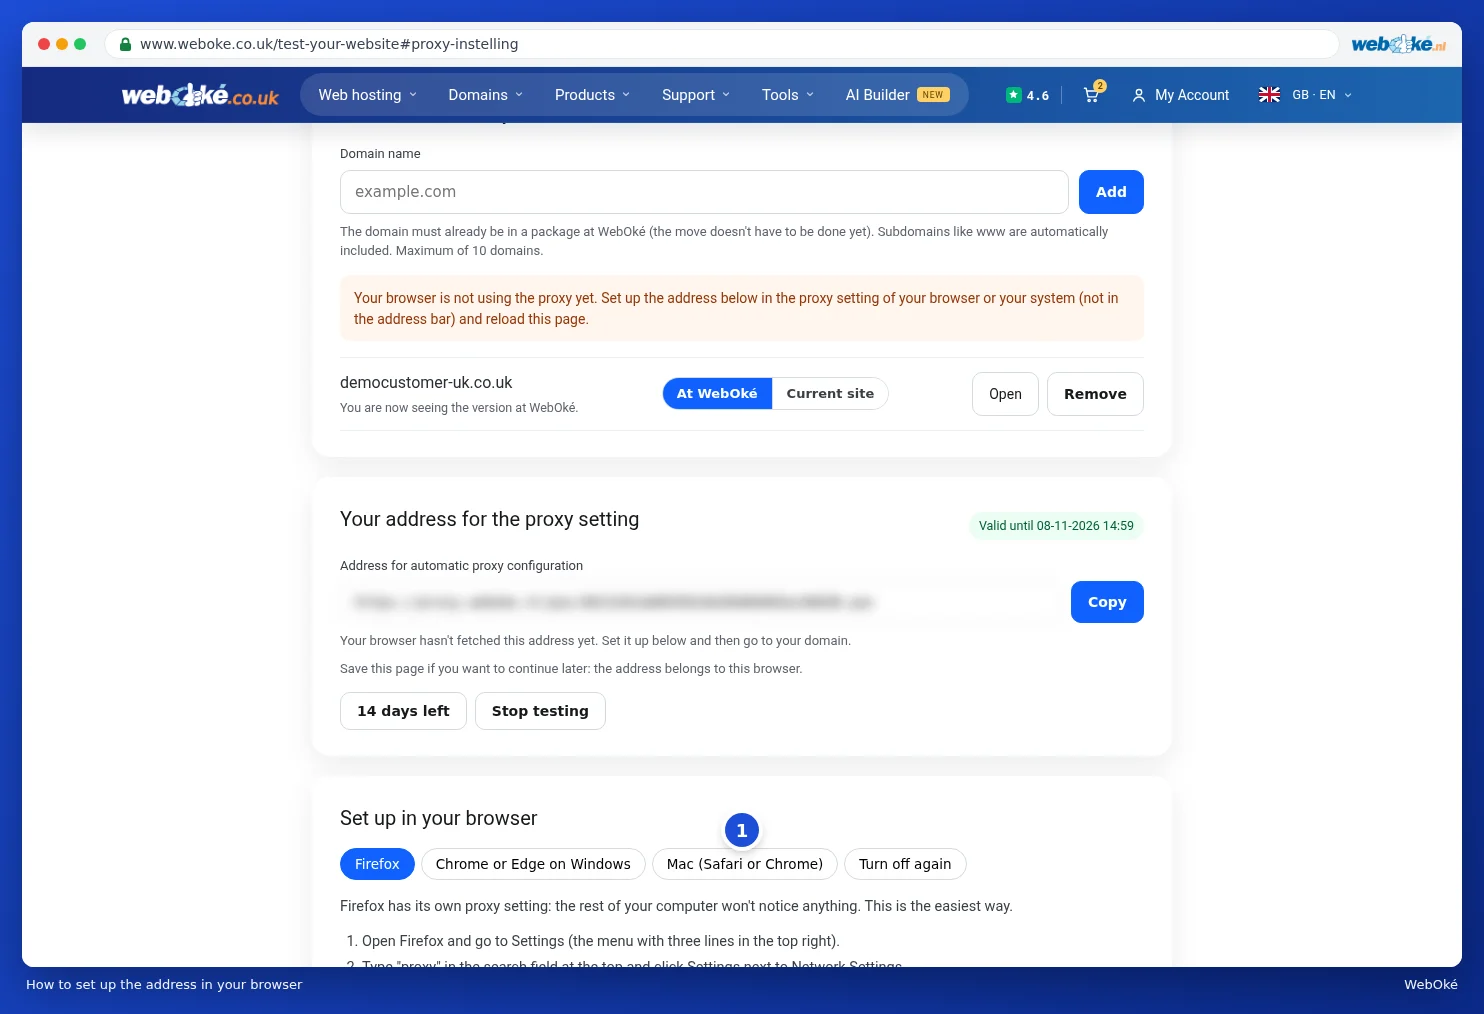Click the Add button for the domain
This screenshot has height=1014, width=1484.
pyautogui.click(x=1111, y=192)
